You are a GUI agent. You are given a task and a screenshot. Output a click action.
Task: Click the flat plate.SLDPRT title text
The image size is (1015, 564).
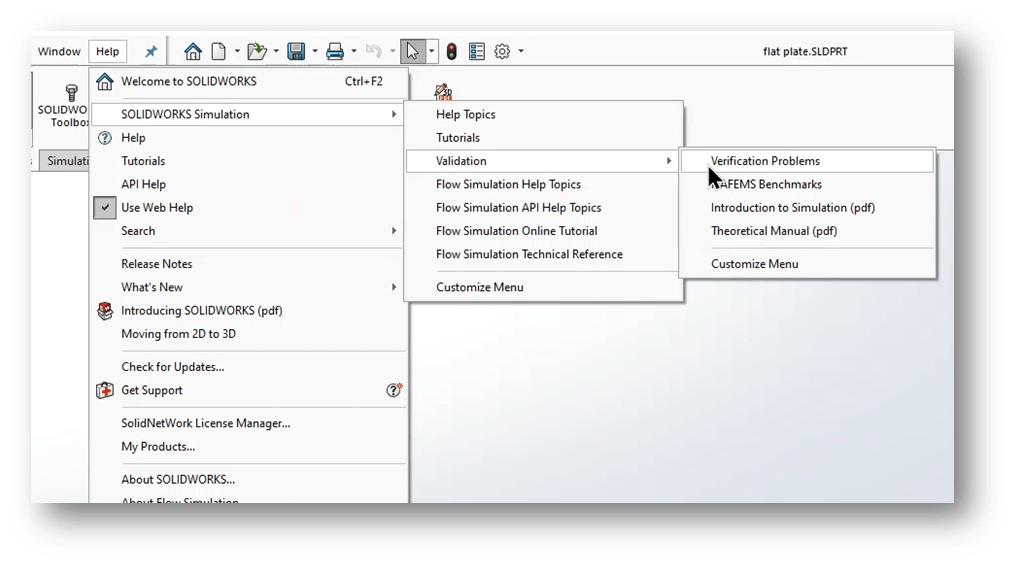pyautogui.click(x=805, y=52)
